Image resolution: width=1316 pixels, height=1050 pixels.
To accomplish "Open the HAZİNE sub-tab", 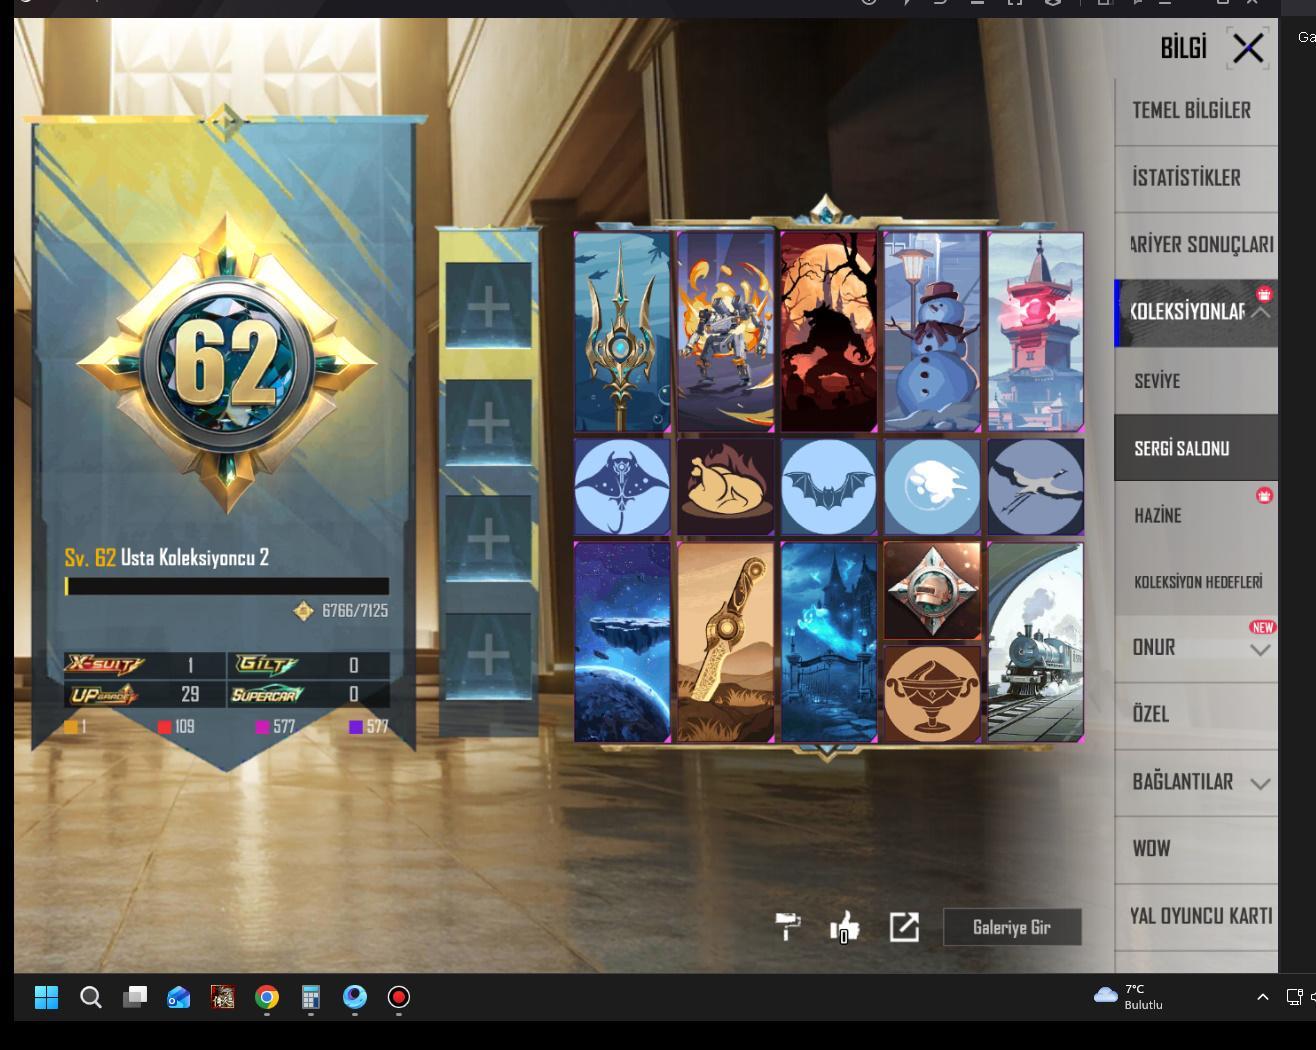I will click(x=1196, y=515).
